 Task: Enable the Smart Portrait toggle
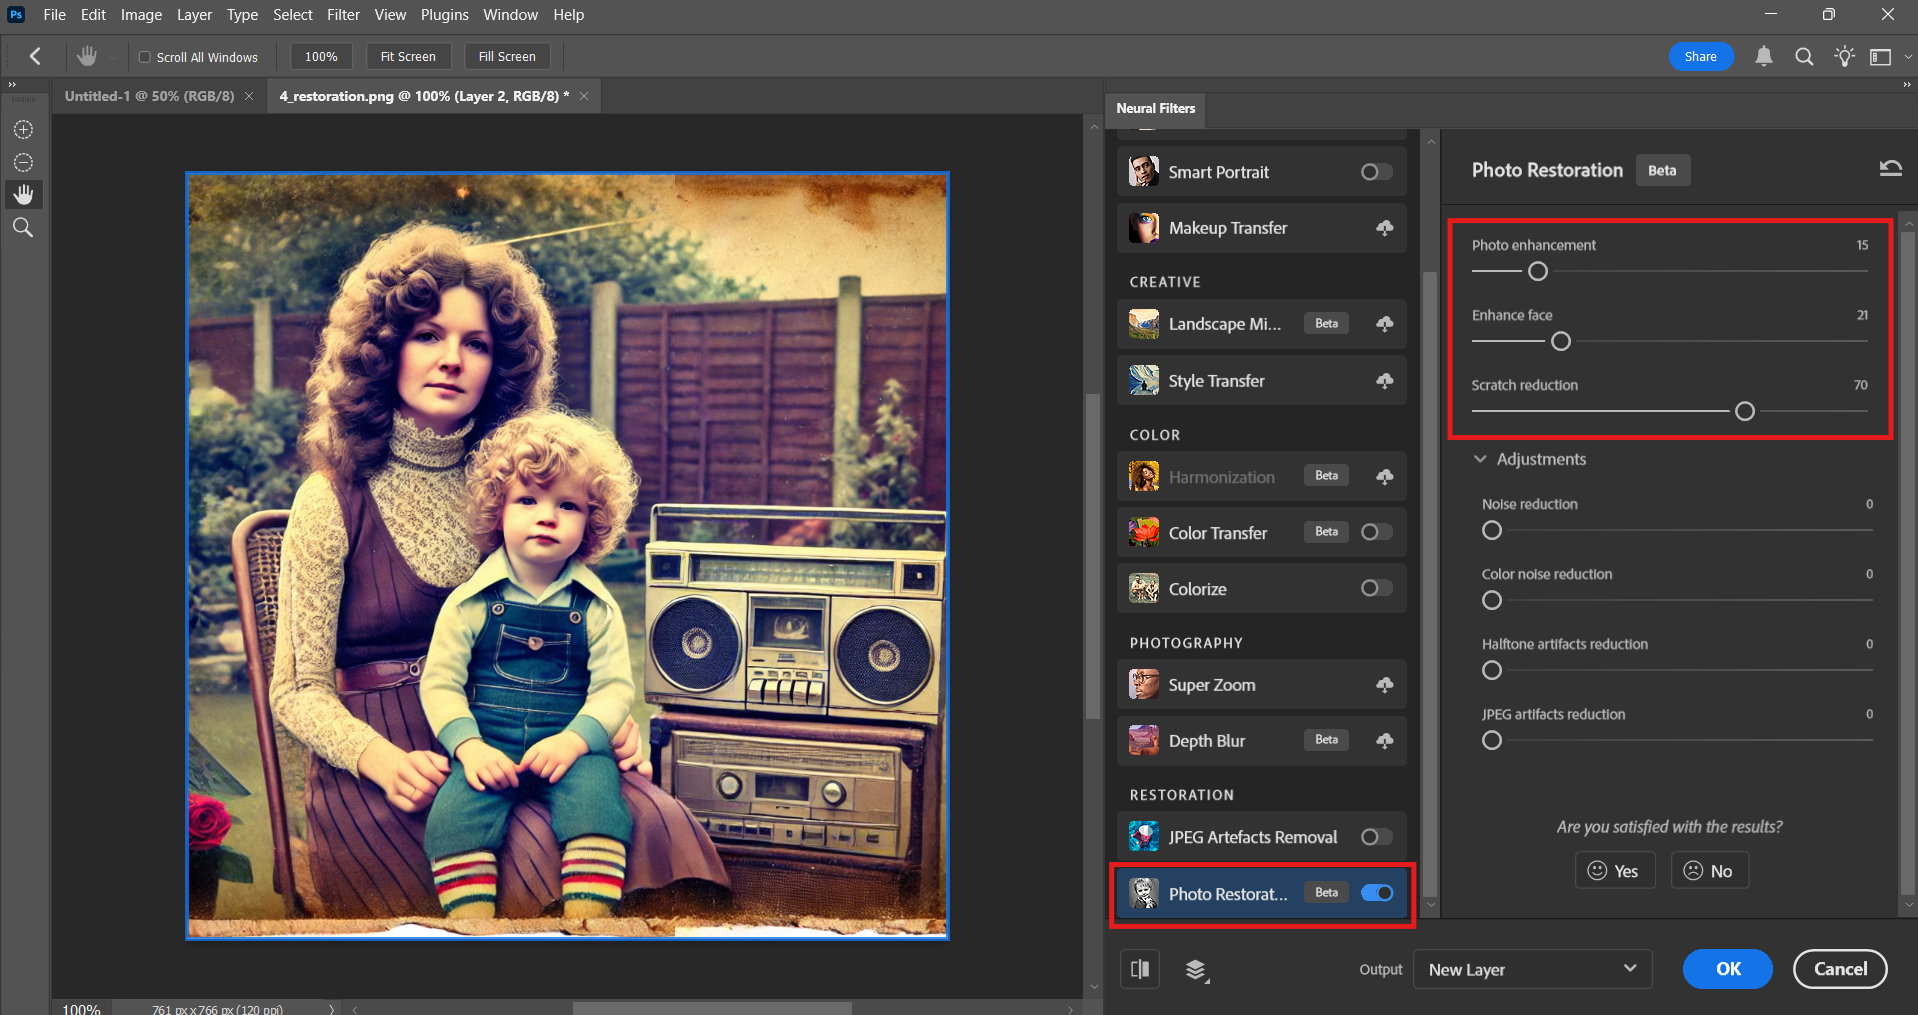point(1376,172)
